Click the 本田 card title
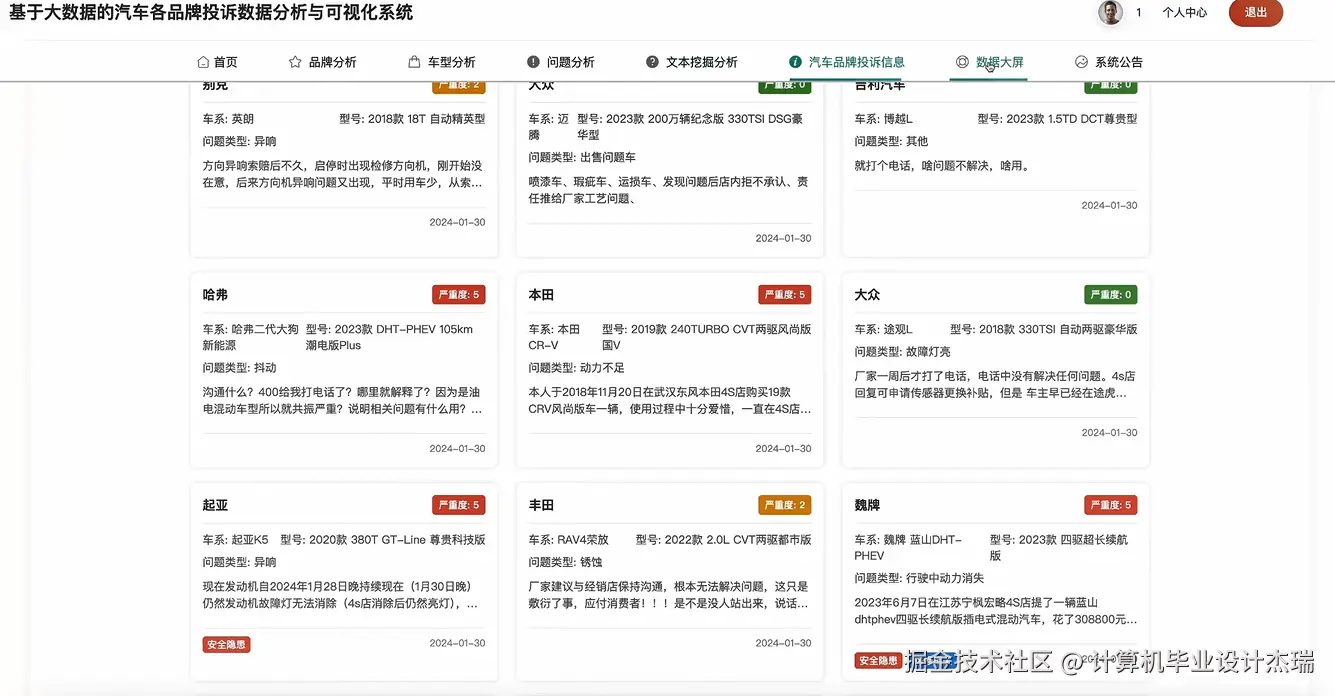Screen dimensions: 1335x696 click(541, 295)
